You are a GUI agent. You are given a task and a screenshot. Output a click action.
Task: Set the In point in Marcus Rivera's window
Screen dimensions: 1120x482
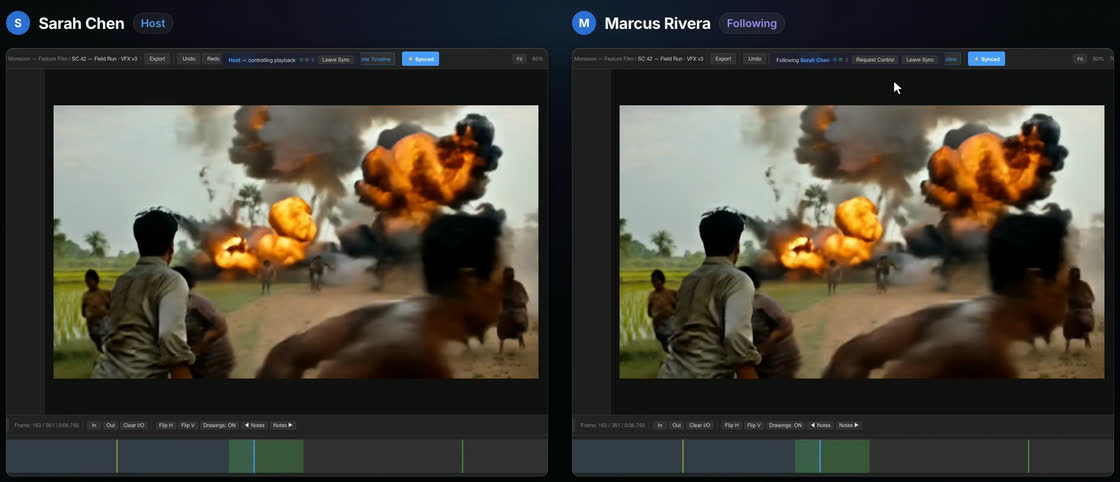click(659, 426)
